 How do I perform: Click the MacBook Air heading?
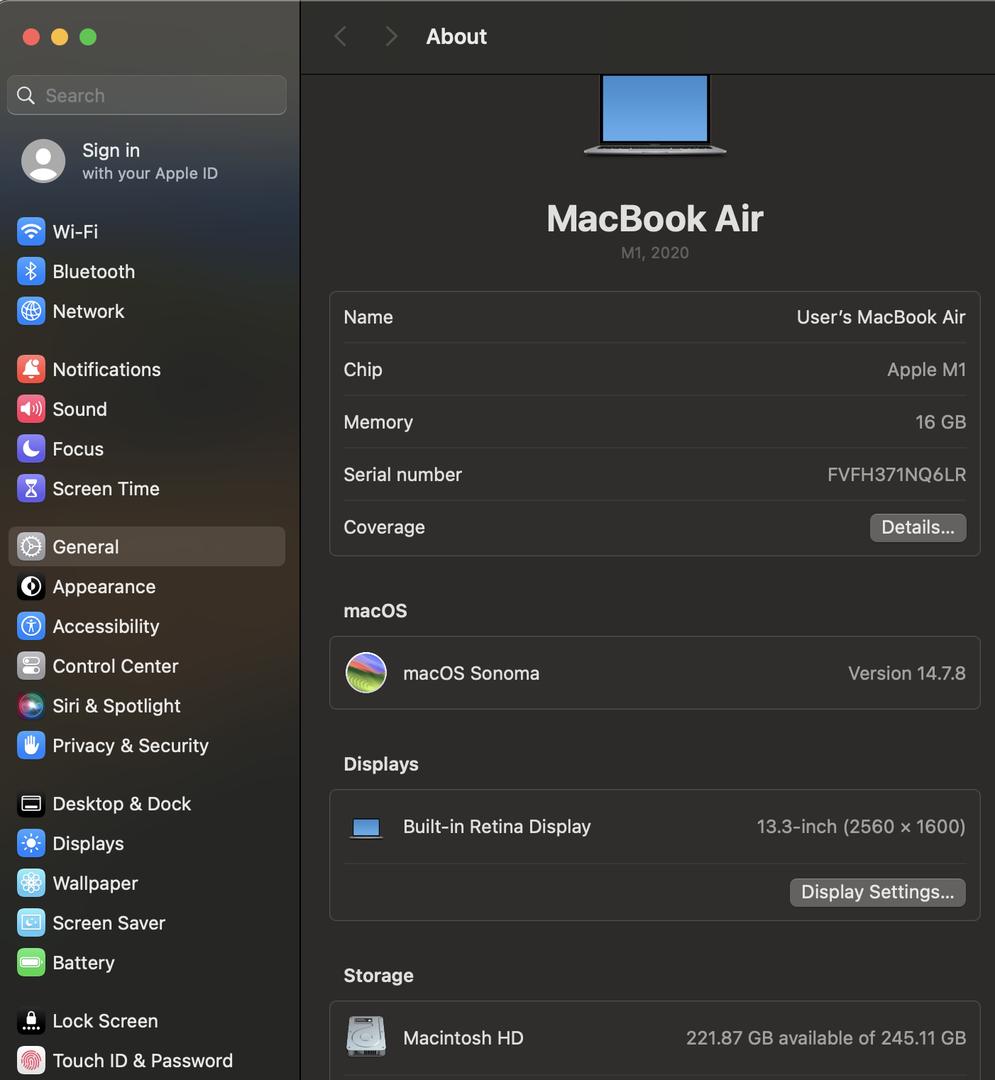(x=655, y=219)
